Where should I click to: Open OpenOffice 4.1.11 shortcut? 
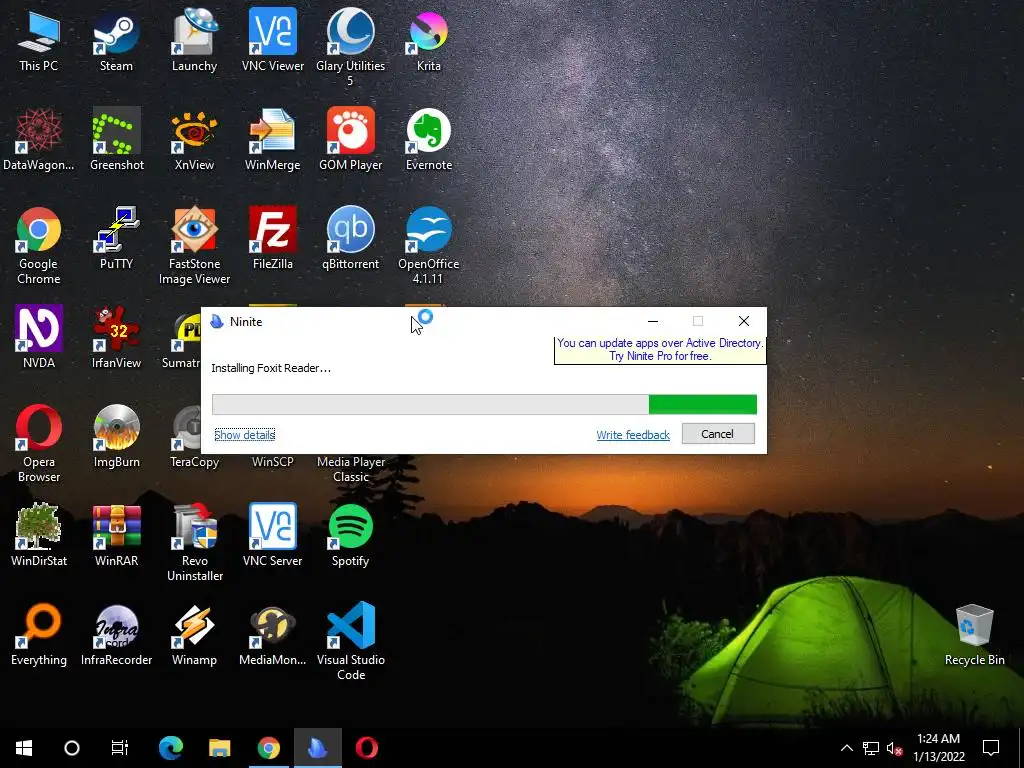click(x=428, y=246)
